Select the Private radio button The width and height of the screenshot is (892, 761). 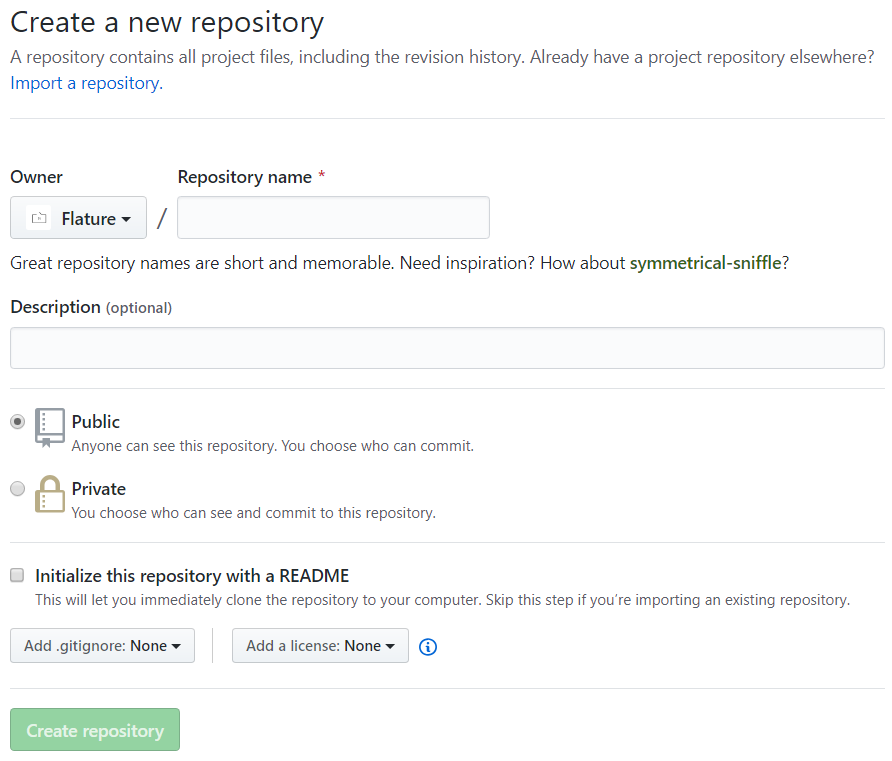click(18, 489)
